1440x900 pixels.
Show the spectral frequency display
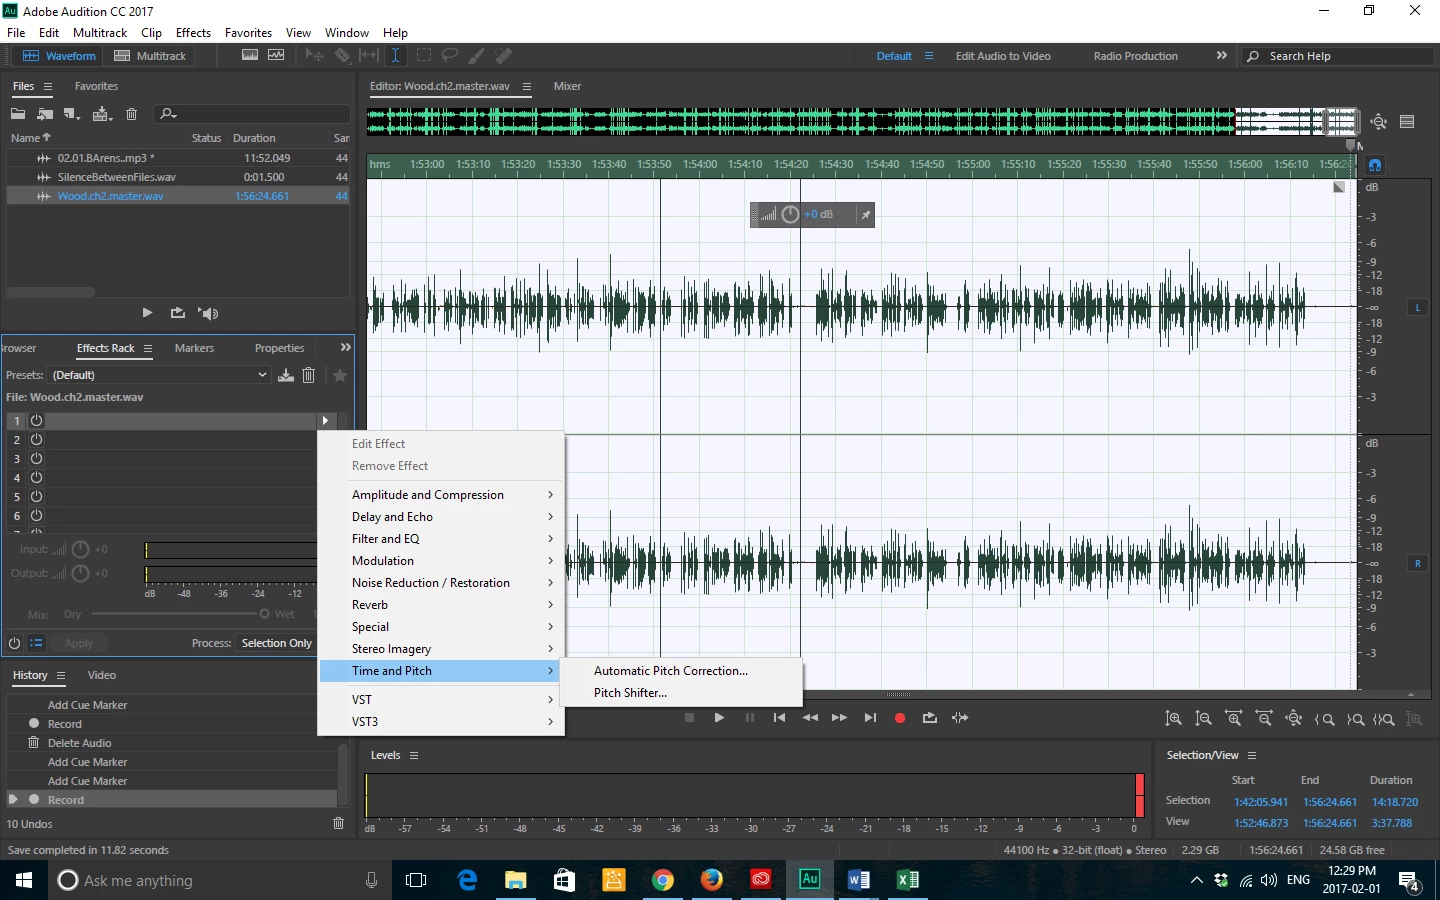tap(250, 56)
